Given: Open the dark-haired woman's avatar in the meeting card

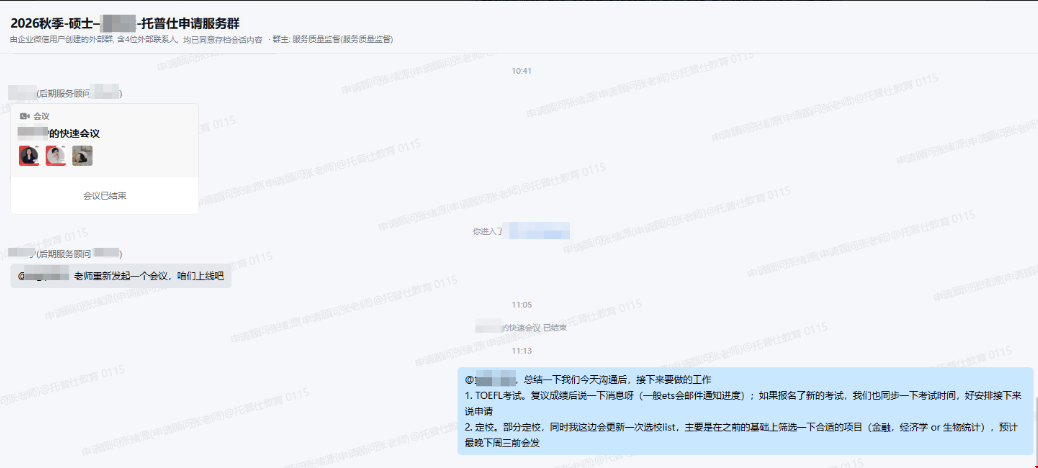Looking at the screenshot, I should [29, 156].
